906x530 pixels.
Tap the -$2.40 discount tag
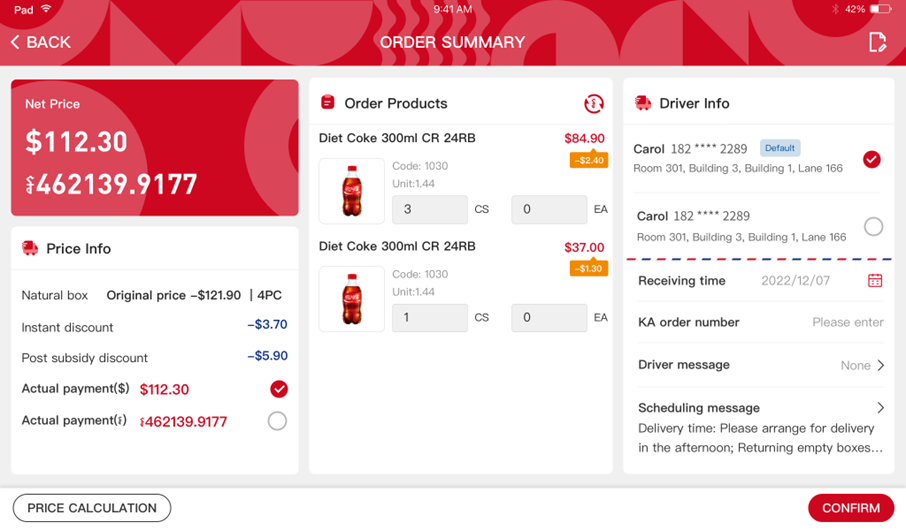589,160
